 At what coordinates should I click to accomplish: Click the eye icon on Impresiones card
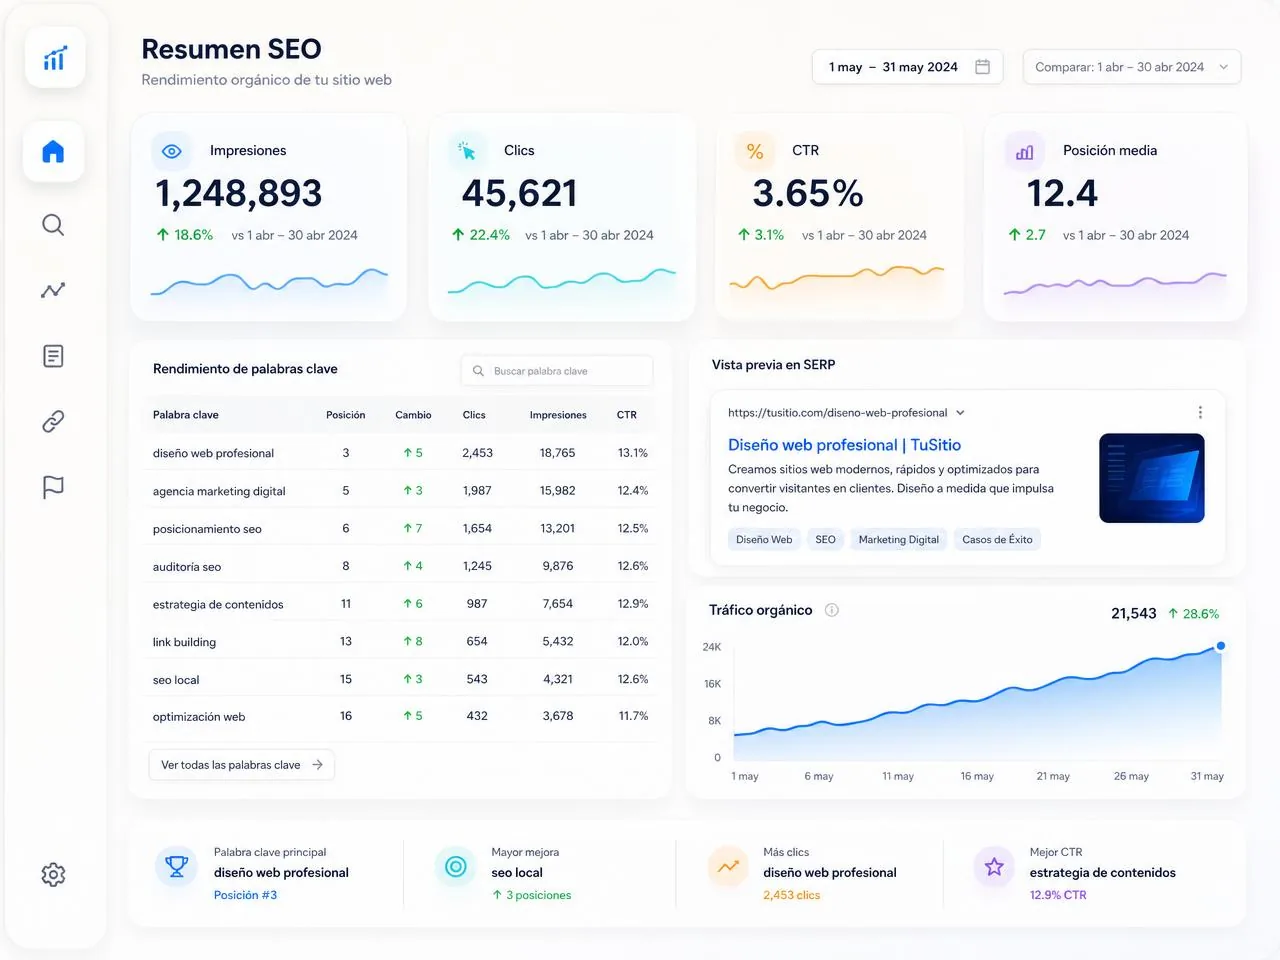(x=171, y=151)
